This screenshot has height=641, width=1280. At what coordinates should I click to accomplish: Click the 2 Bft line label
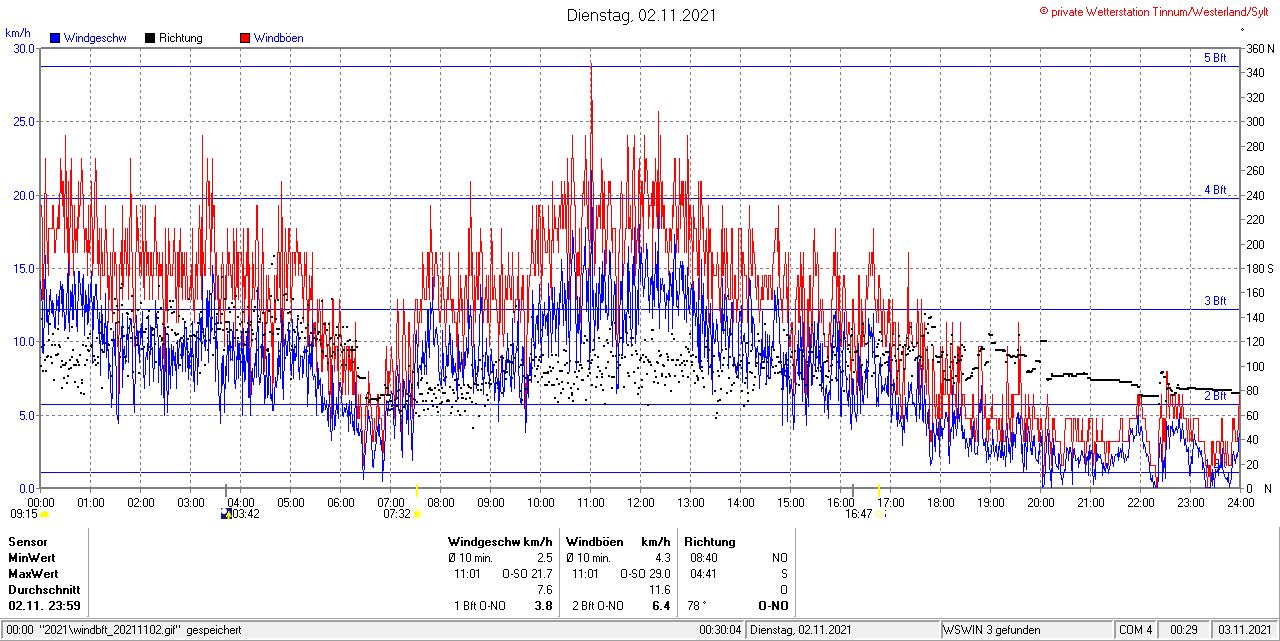tap(1215, 396)
